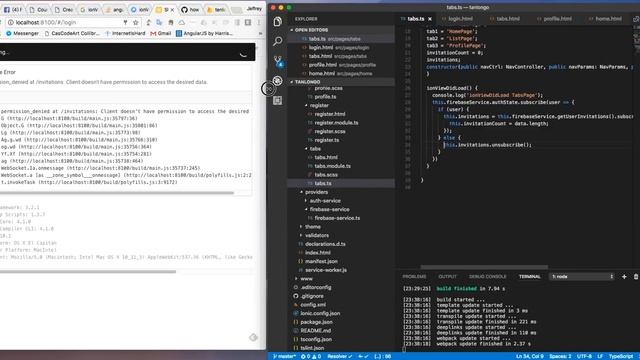Click the site info icon in Chrome address bar
Screen dimensions: 640x360
tap(11, 22)
